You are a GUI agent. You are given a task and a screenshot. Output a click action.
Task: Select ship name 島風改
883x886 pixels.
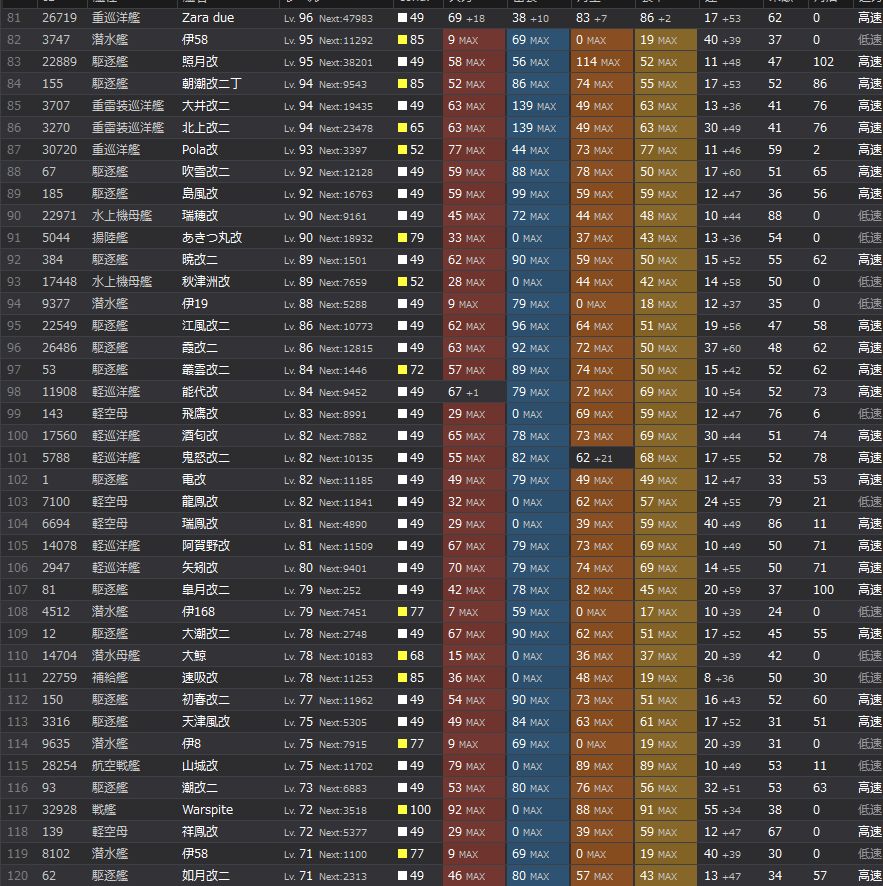(x=200, y=194)
